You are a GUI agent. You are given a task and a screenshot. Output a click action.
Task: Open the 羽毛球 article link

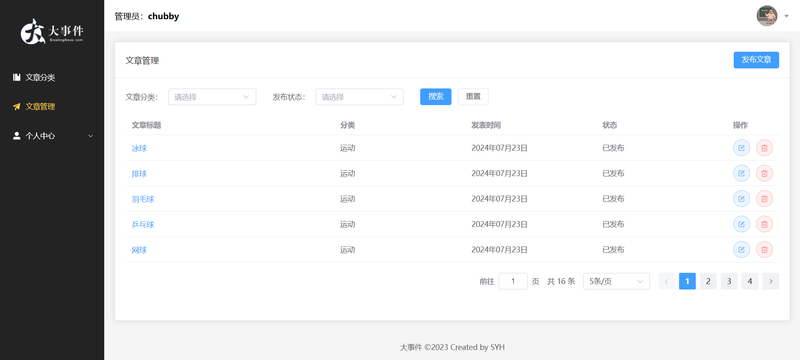pyautogui.click(x=143, y=199)
